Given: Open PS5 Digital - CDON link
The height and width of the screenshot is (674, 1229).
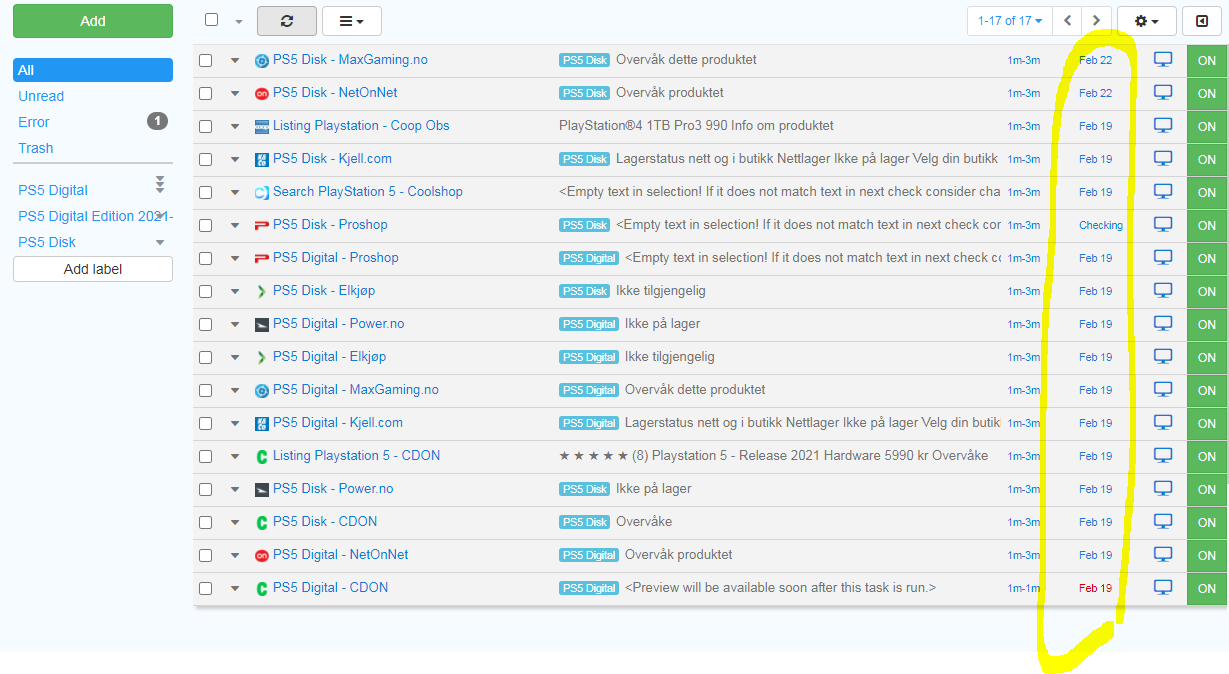Looking at the screenshot, I should (x=330, y=587).
